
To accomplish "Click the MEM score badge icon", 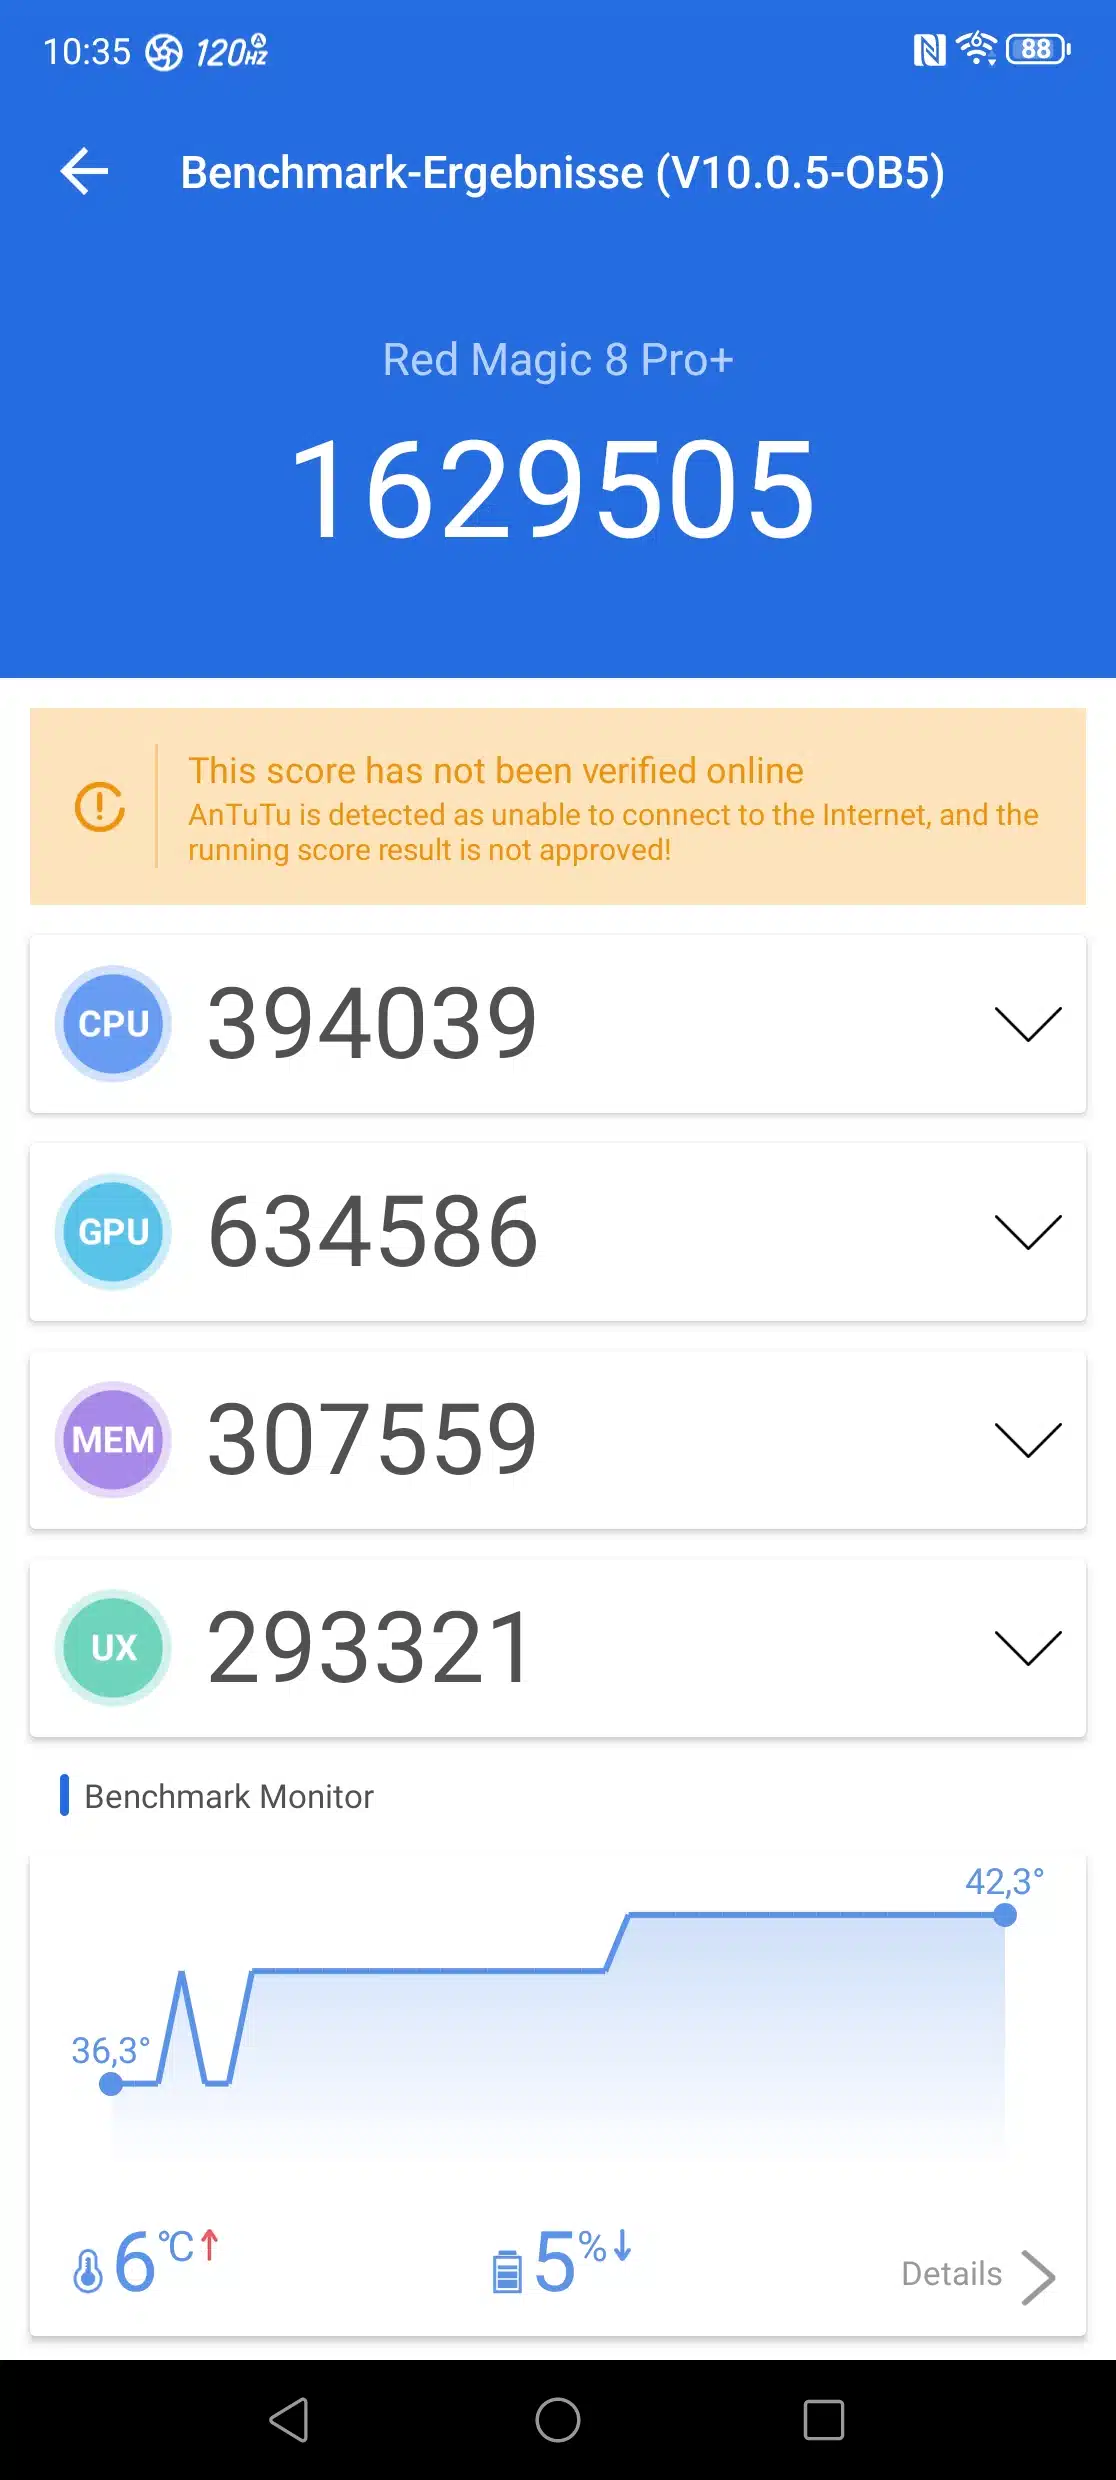I will [x=114, y=1440].
